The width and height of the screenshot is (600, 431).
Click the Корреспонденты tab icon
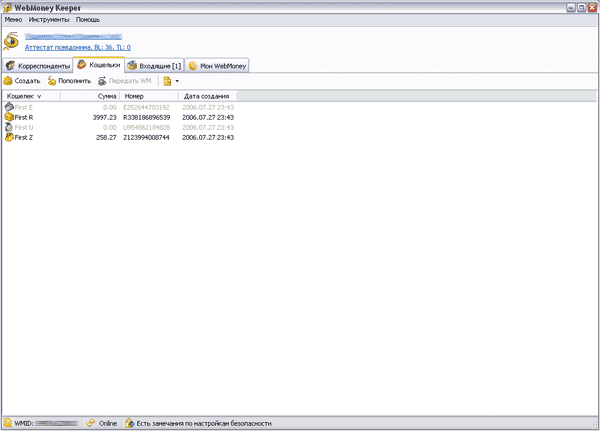click(10, 66)
